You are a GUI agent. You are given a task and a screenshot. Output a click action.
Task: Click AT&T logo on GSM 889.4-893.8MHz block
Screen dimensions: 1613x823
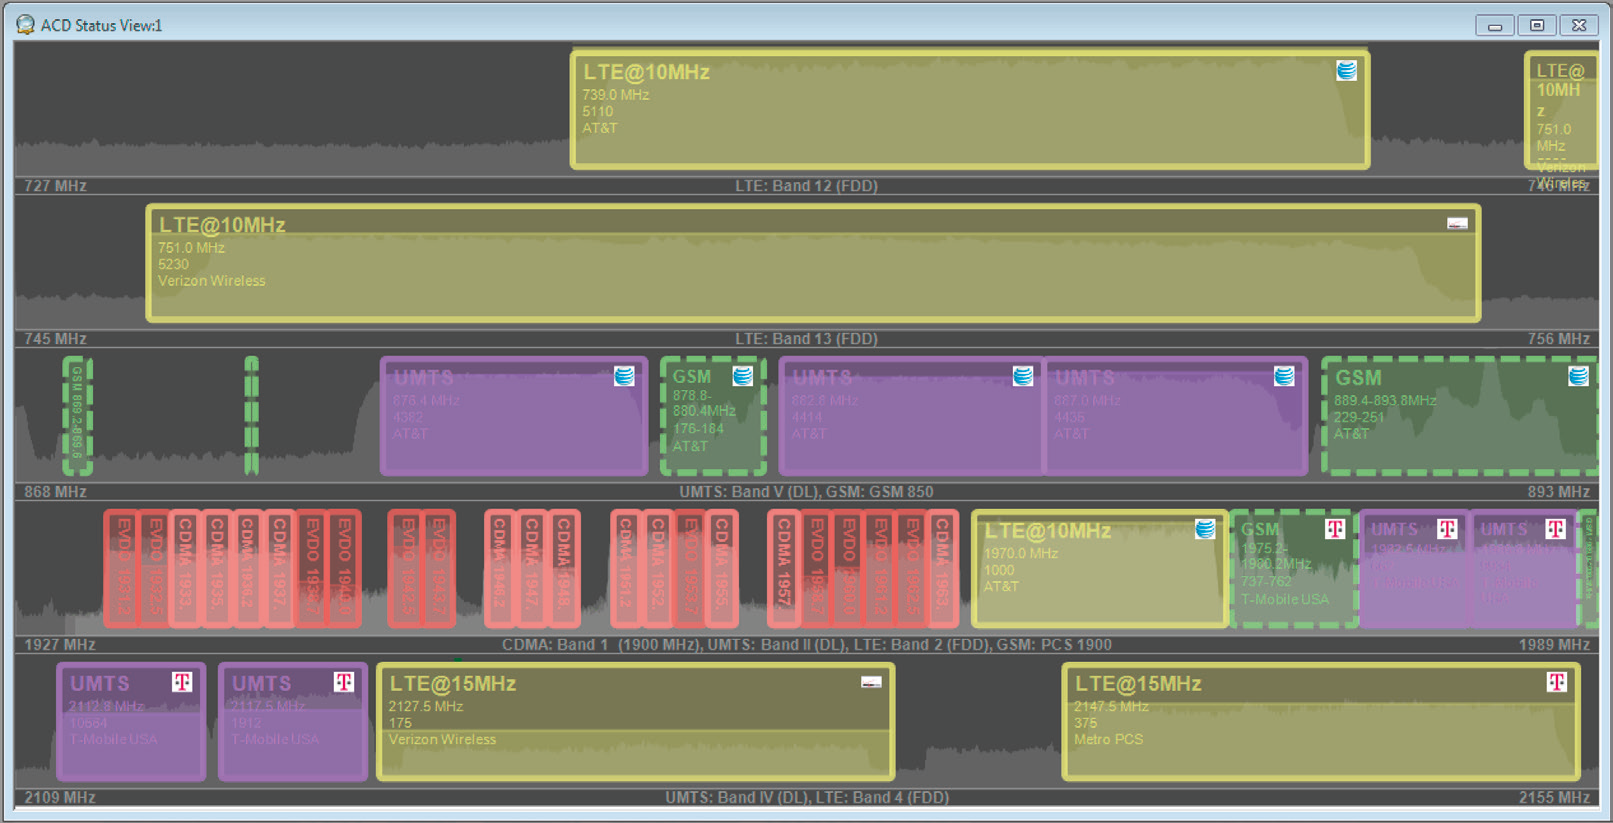1578,376
